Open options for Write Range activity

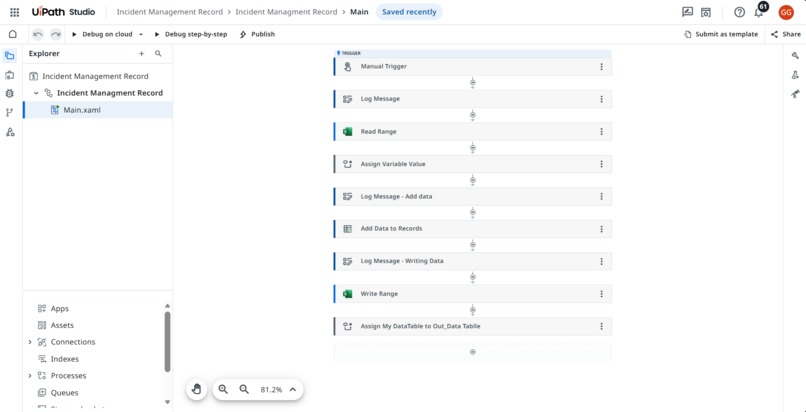[x=601, y=294]
